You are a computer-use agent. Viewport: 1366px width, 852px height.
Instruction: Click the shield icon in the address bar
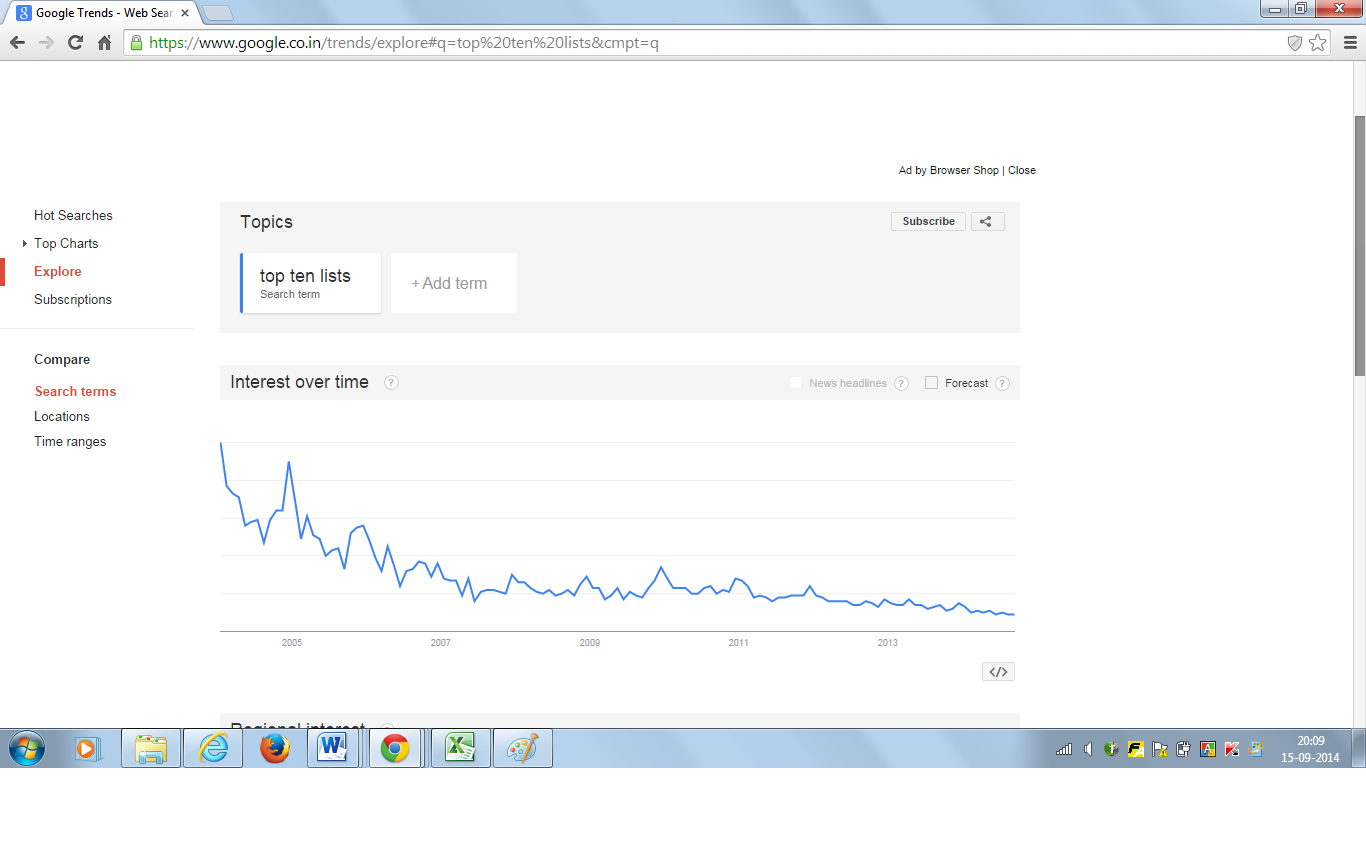(x=1295, y=43)
